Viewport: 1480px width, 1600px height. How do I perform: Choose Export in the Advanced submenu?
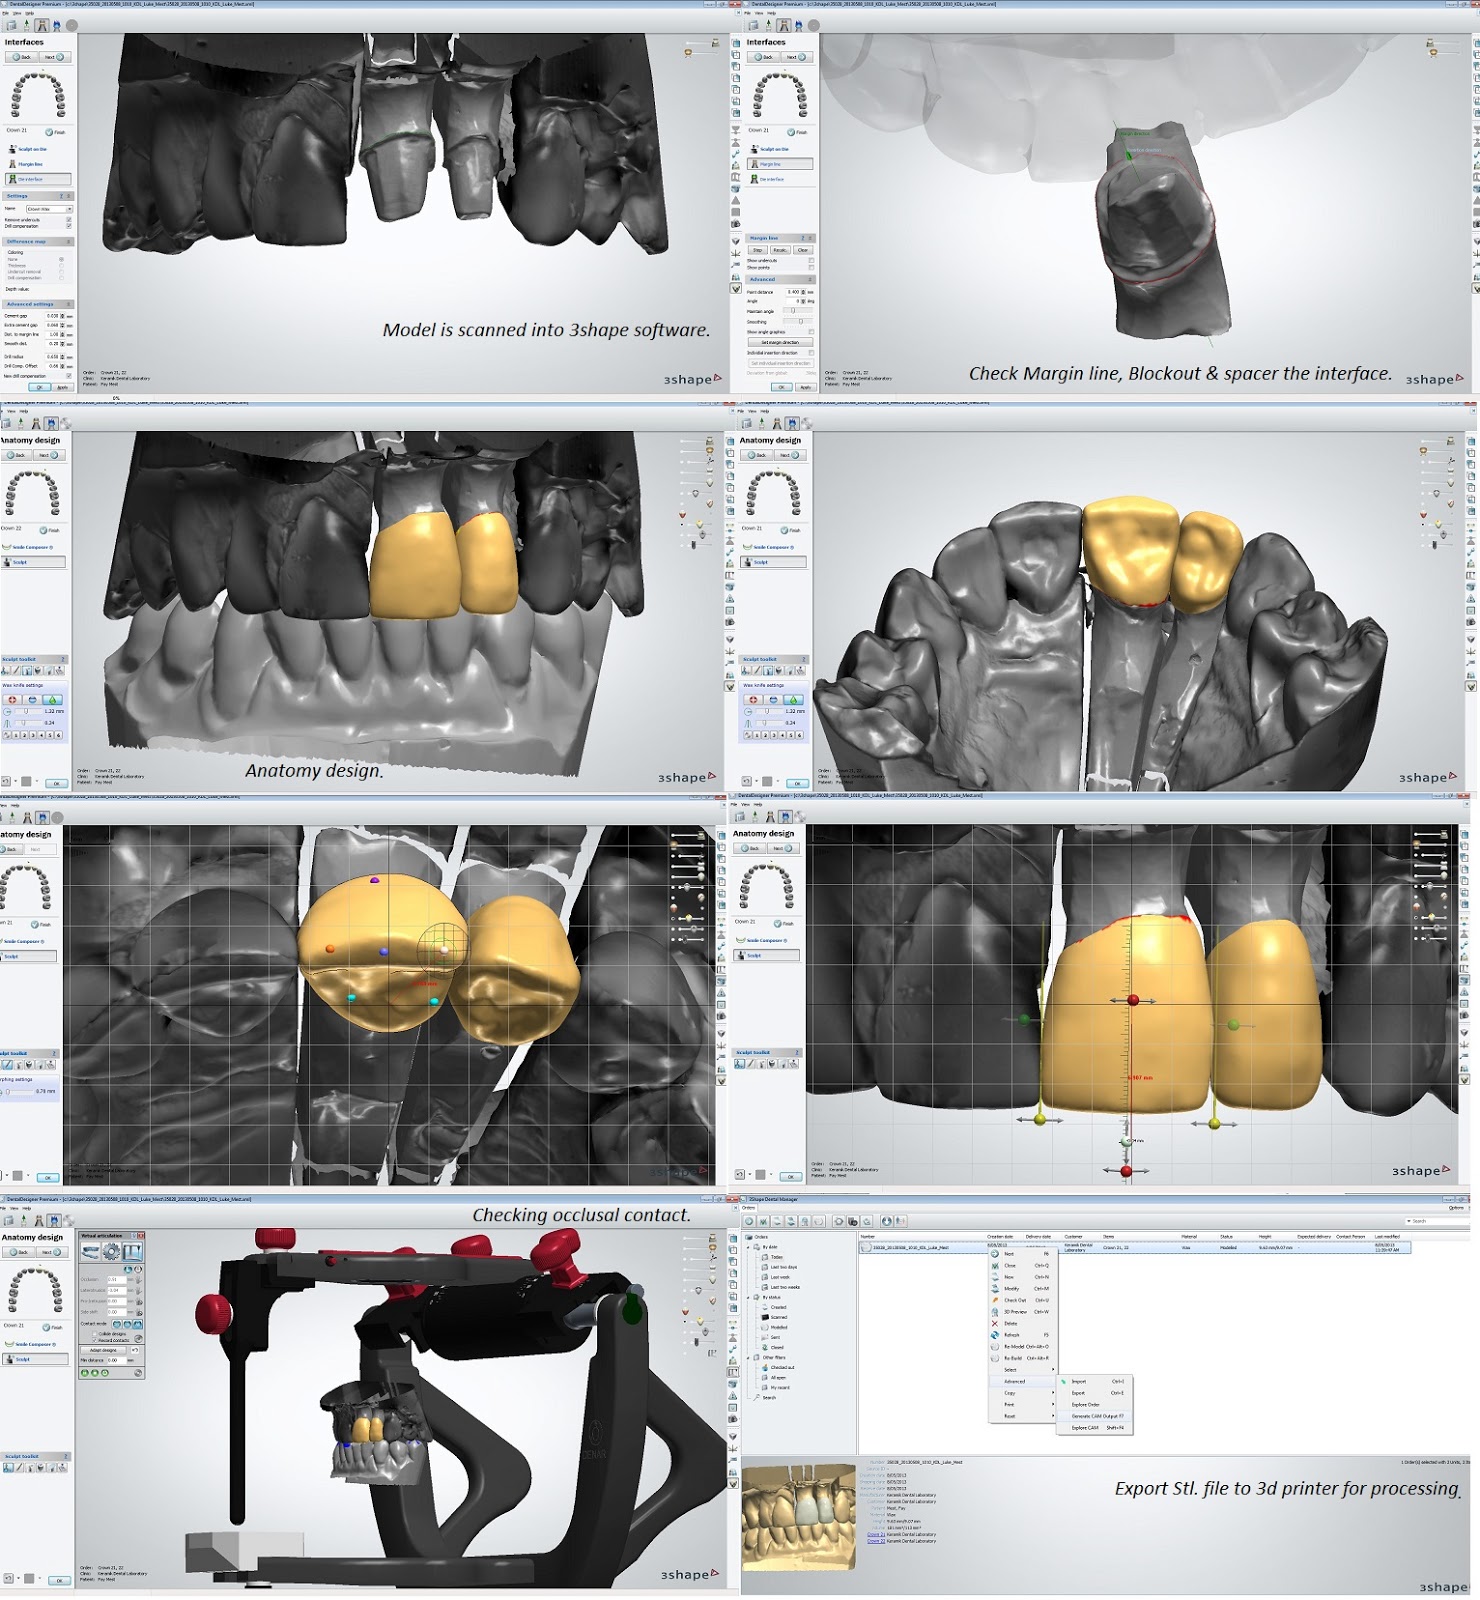pos(1094,1393)
